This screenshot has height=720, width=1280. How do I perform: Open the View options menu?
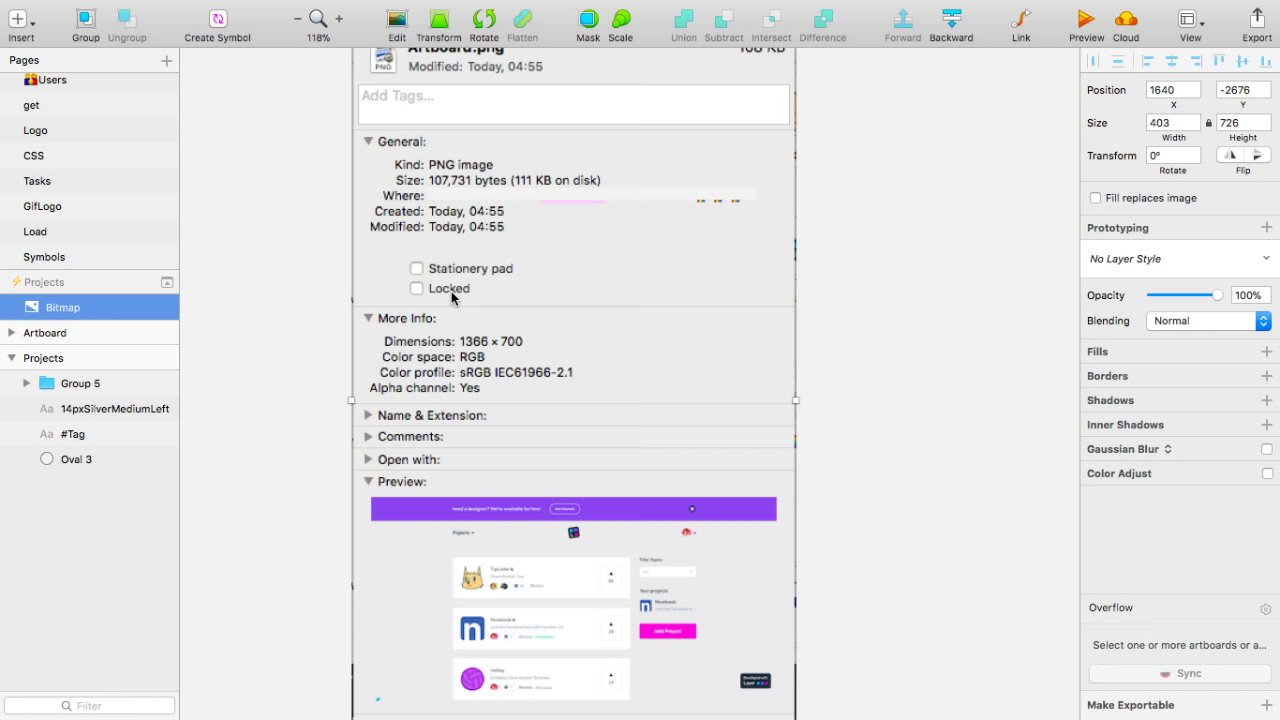tap(1190, 19)
